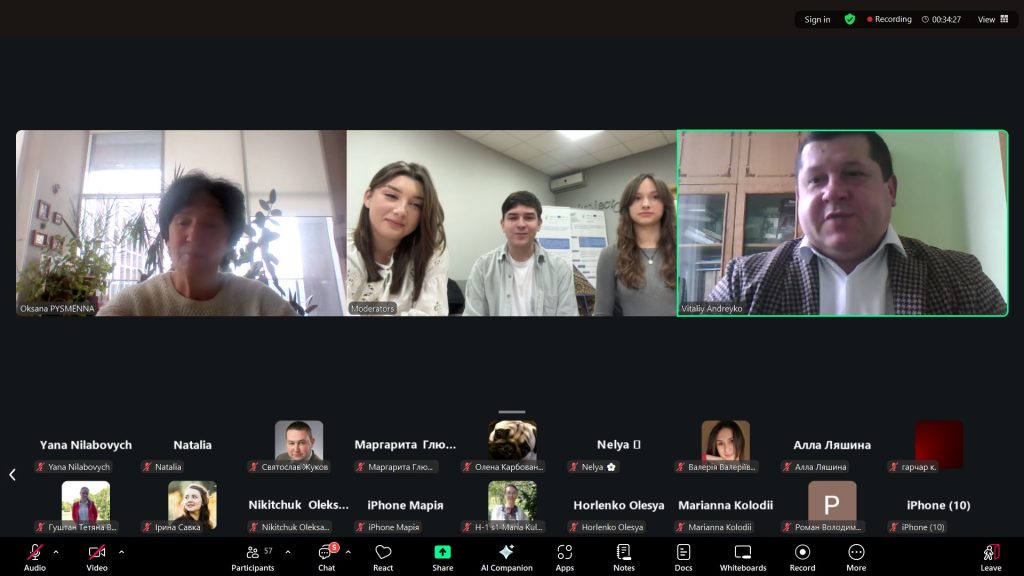Open the Apps panel
The height and width of the screenshot is (576, 1024).
565,557
